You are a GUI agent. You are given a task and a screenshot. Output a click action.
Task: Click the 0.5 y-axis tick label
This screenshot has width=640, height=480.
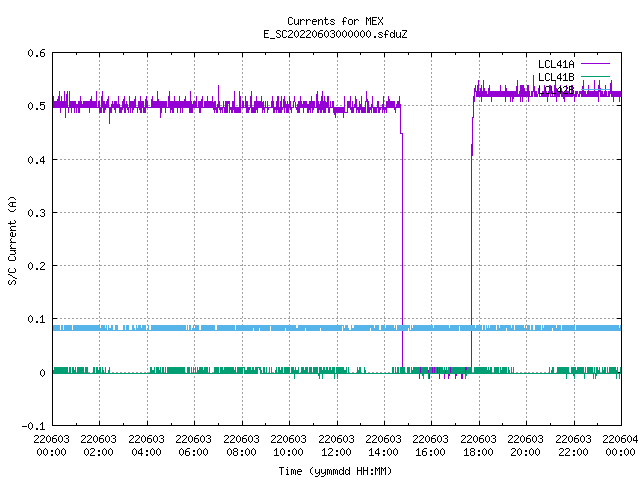click(x=36, y=106)
